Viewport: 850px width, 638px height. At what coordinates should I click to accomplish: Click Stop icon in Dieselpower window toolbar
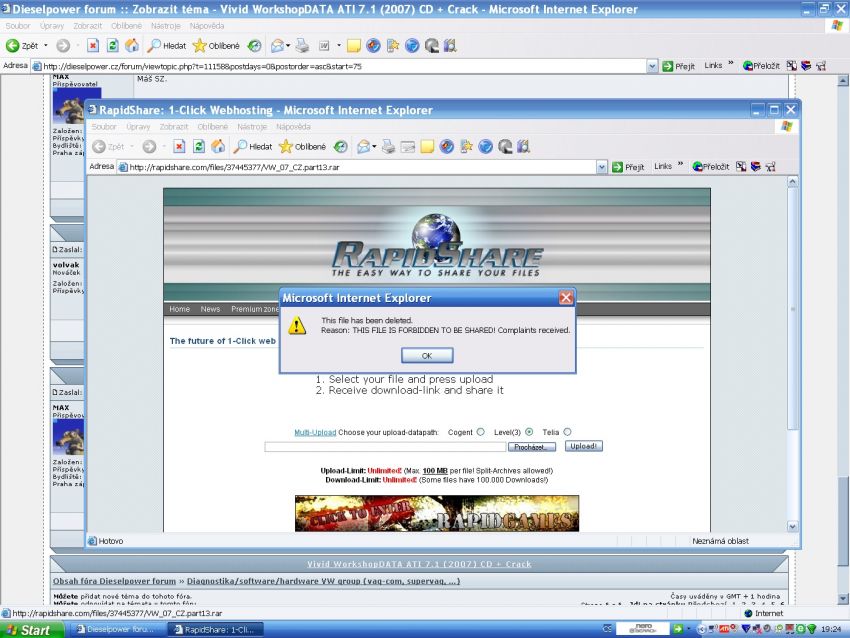coord(93,46)
